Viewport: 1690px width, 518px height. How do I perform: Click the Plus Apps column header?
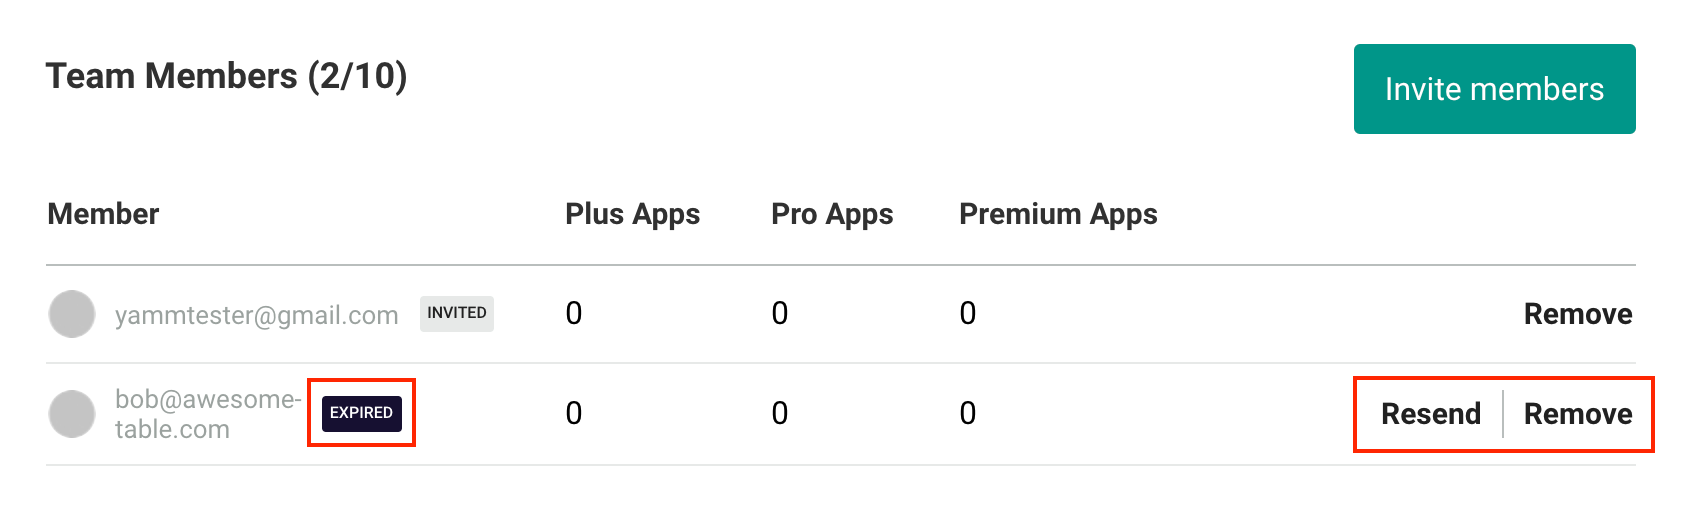632,214
